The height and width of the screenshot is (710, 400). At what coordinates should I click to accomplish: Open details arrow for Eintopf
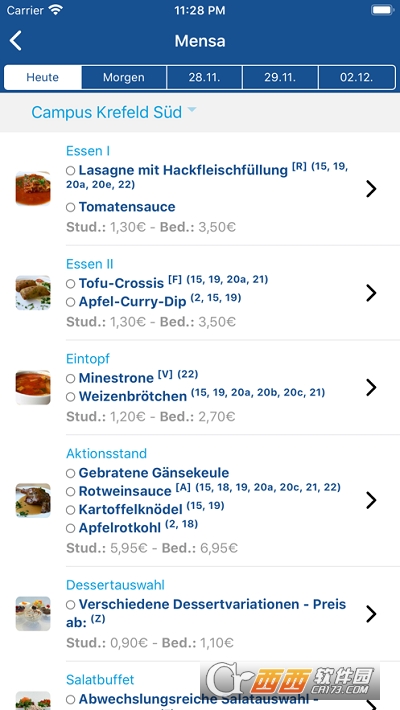pyautogui.click(x=371, y=388)
